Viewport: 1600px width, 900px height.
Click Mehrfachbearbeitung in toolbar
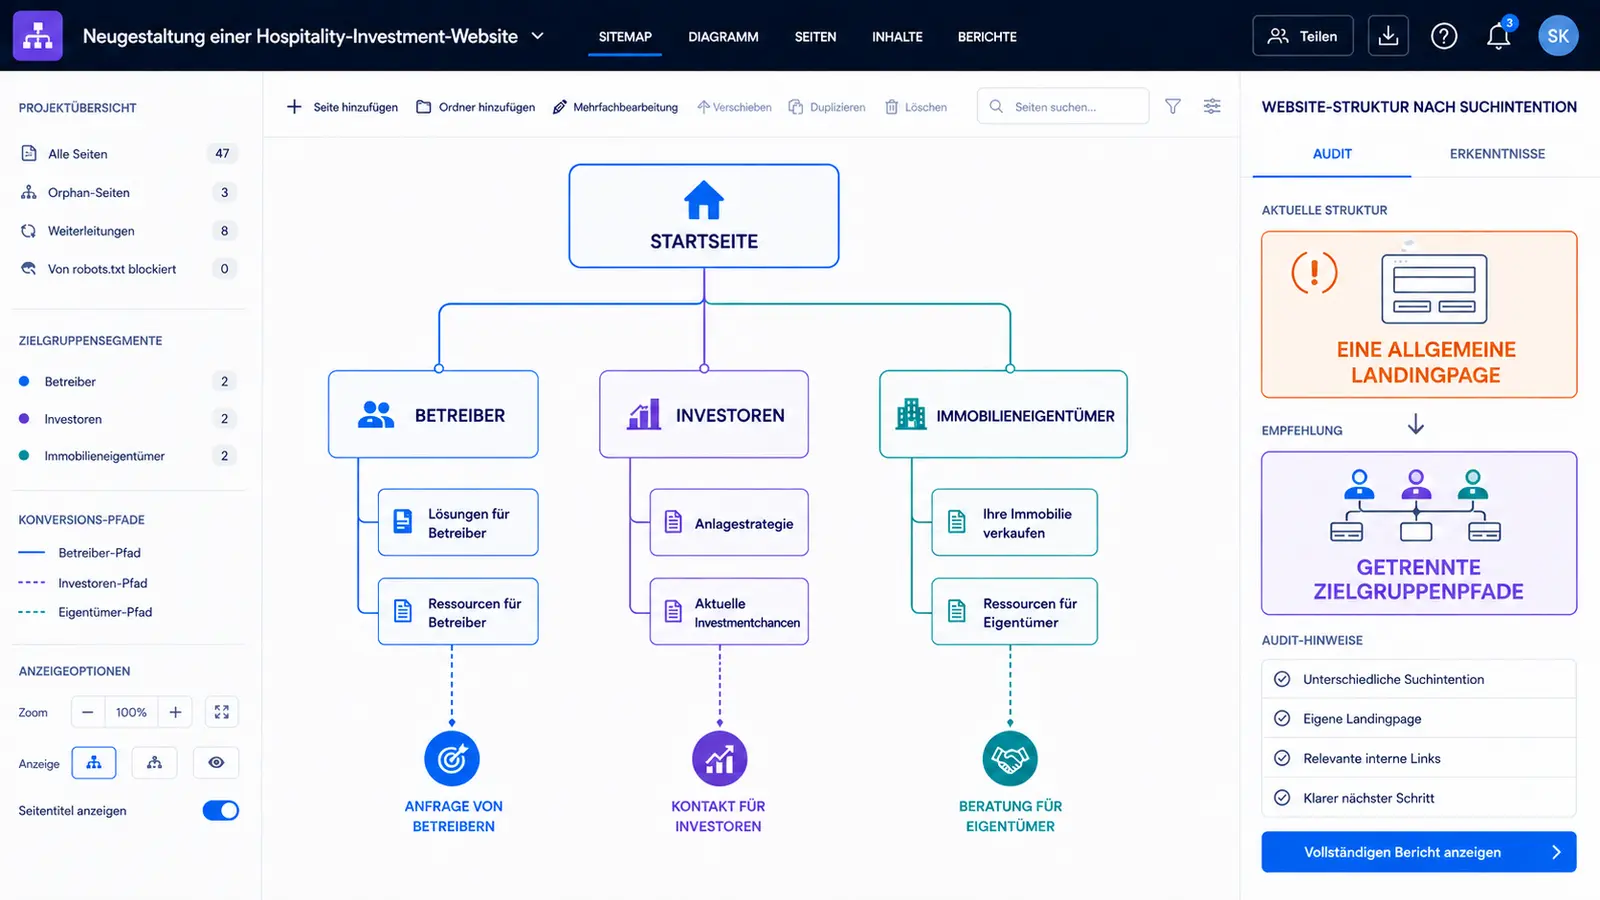[615, 107]
